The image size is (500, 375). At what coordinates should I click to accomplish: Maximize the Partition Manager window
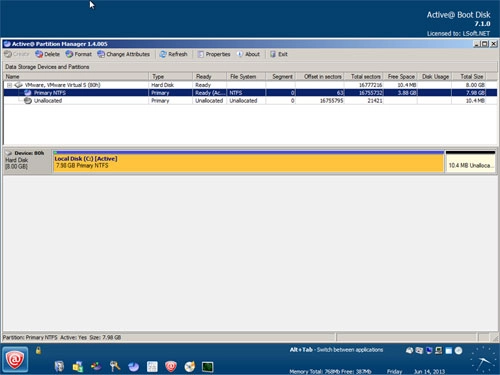click(485, 44)
